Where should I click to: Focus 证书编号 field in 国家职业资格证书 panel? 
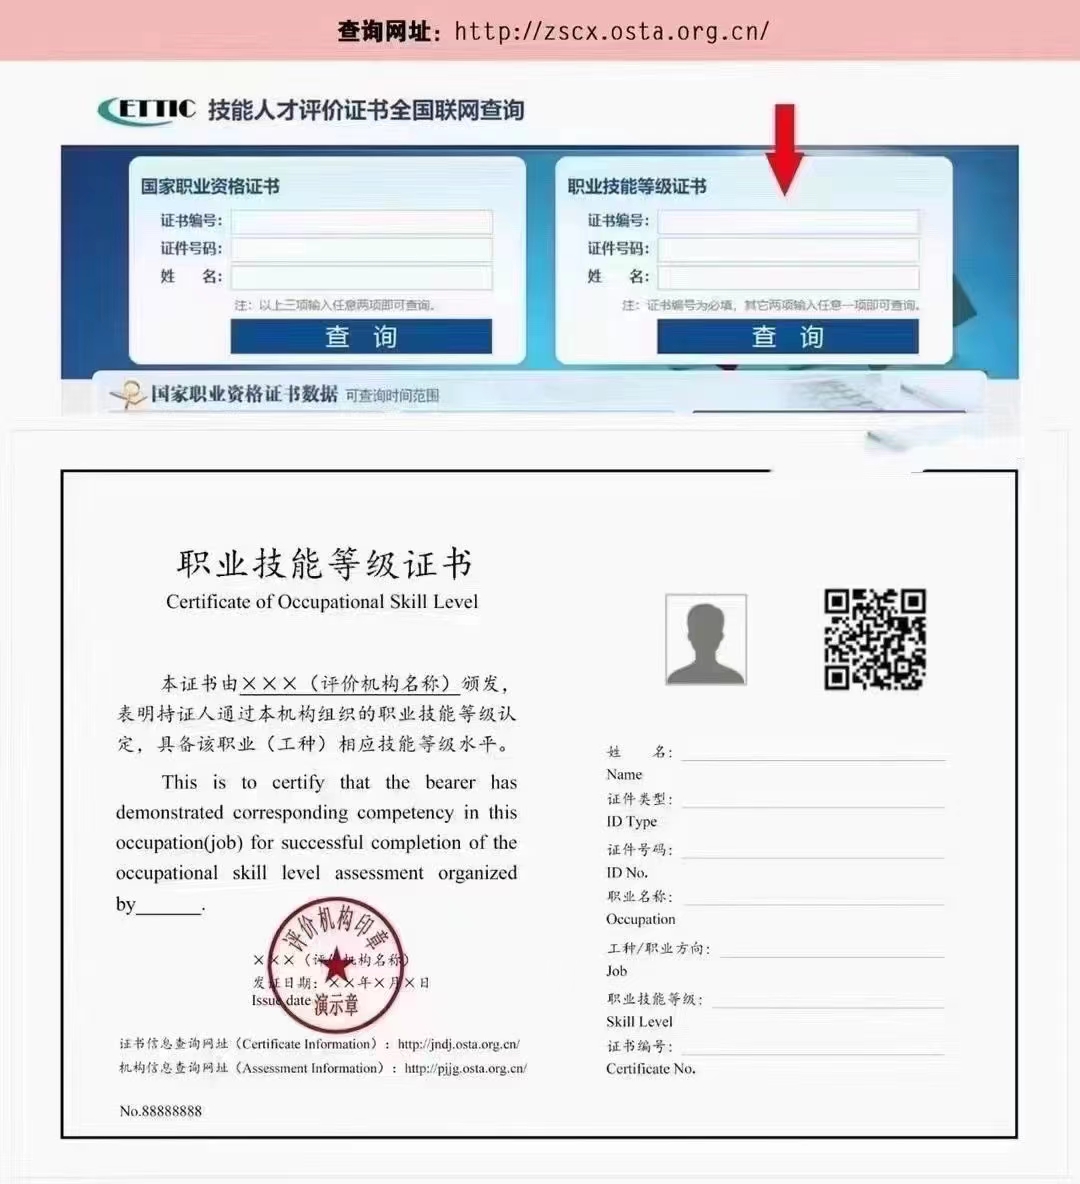(361, 221)
